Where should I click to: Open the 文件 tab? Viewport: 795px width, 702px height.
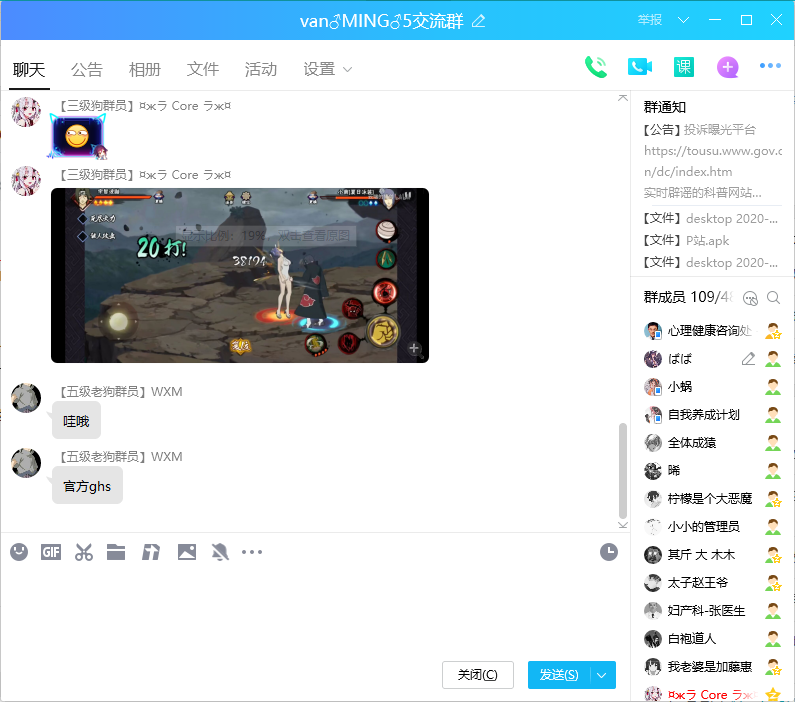[203, 69]
